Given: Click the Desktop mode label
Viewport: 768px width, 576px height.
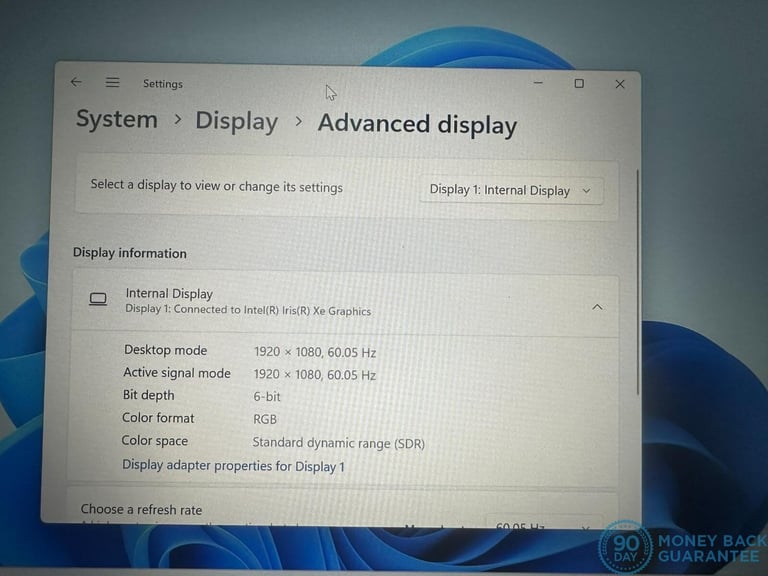Looking at the screenshot, I should 166,350.
